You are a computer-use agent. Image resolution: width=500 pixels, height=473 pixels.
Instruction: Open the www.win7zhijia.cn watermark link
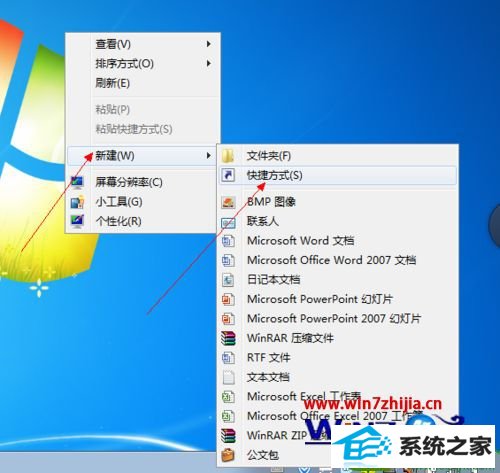(x=373, y=404)
